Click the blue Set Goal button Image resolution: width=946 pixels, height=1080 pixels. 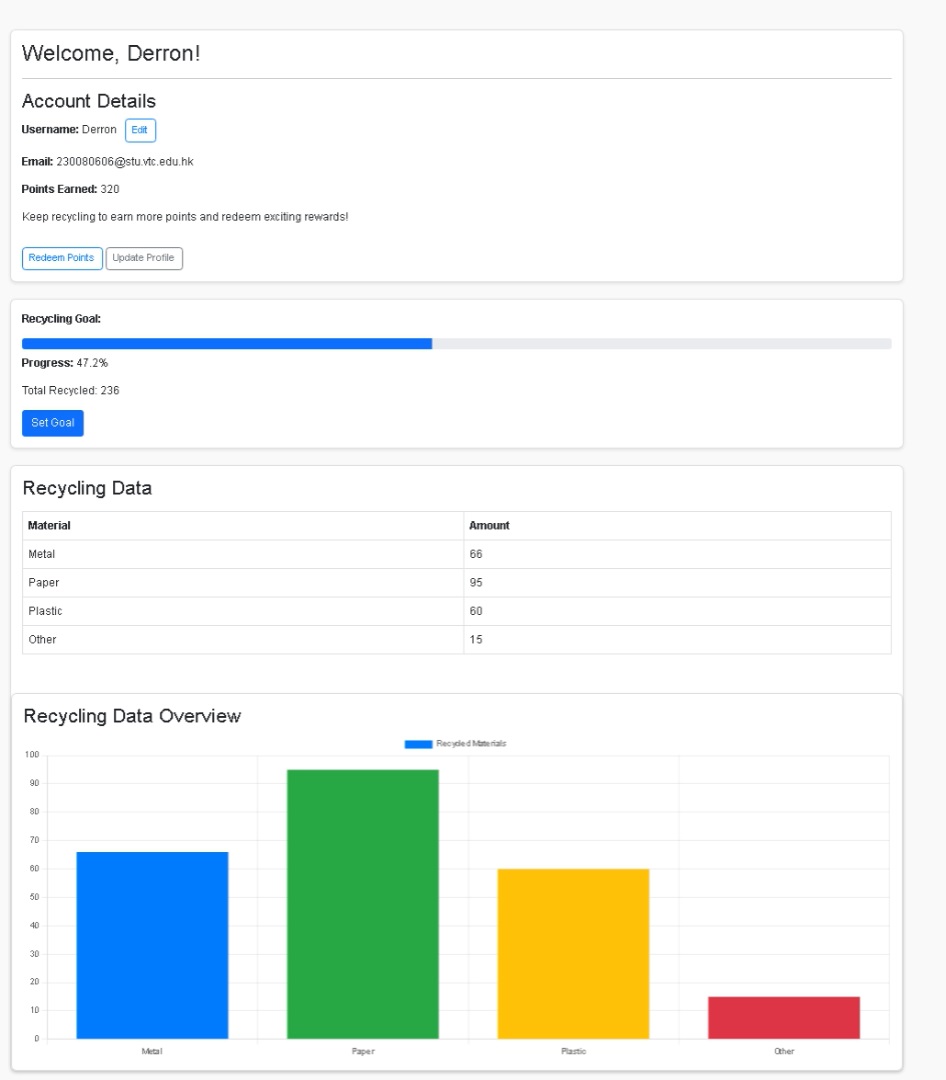pyautogui.click(x=53, y=423)
